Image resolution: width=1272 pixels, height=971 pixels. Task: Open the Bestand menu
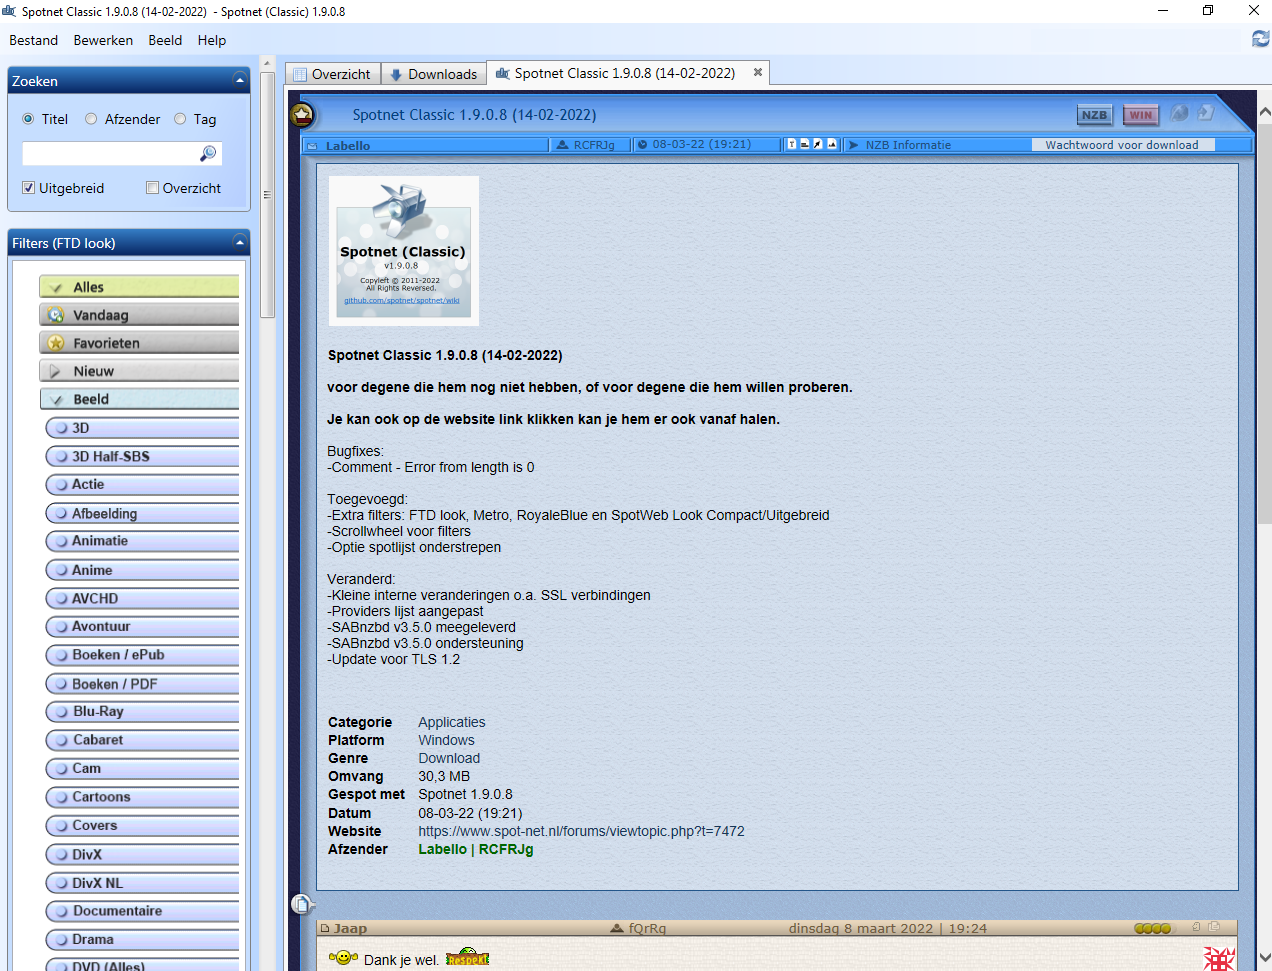(34, 40)
